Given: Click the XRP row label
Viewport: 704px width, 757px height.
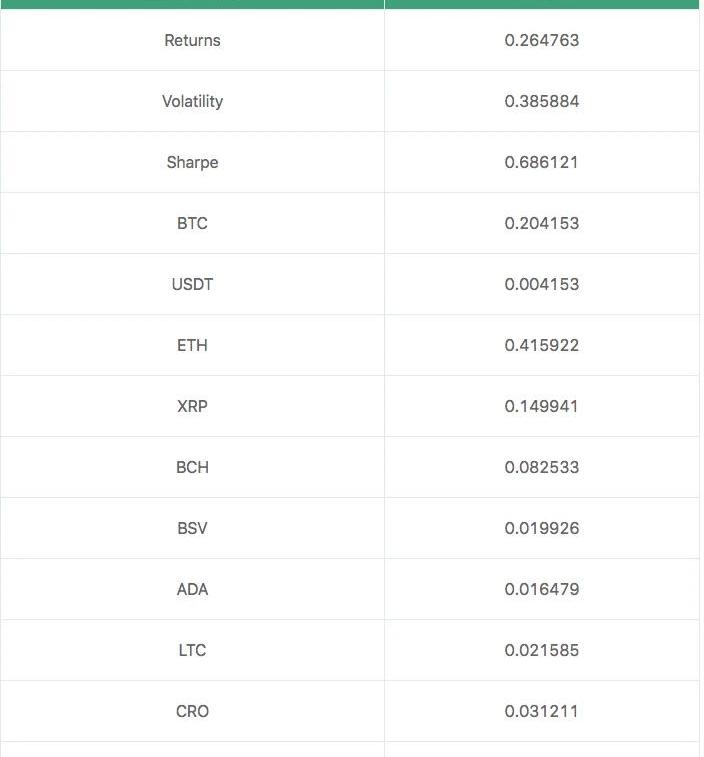Looking at the screenshot, I should click(x=192, y=406).
